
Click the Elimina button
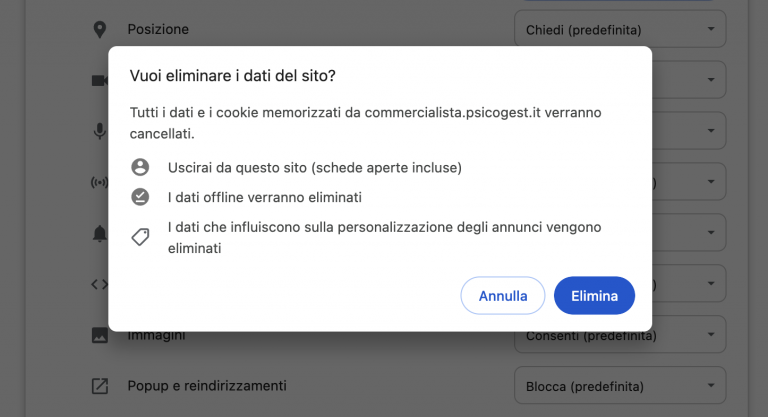tap(594, 296)
